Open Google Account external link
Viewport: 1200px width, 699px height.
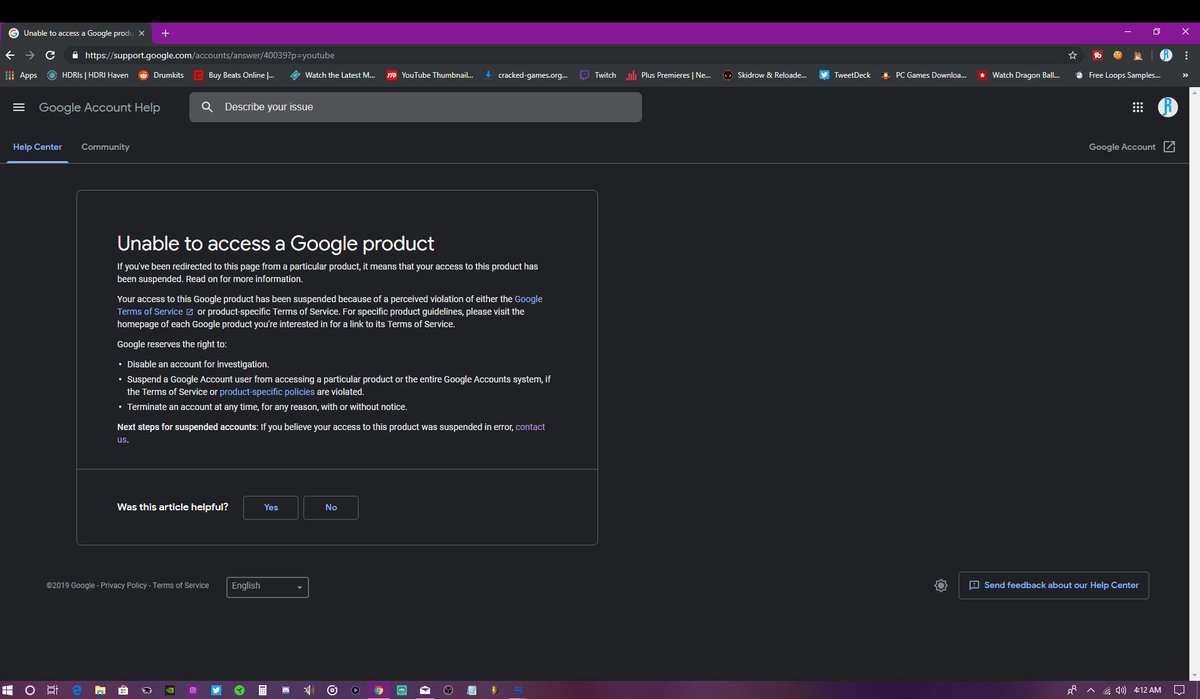pyautogui.click(x=1132, y=147)
